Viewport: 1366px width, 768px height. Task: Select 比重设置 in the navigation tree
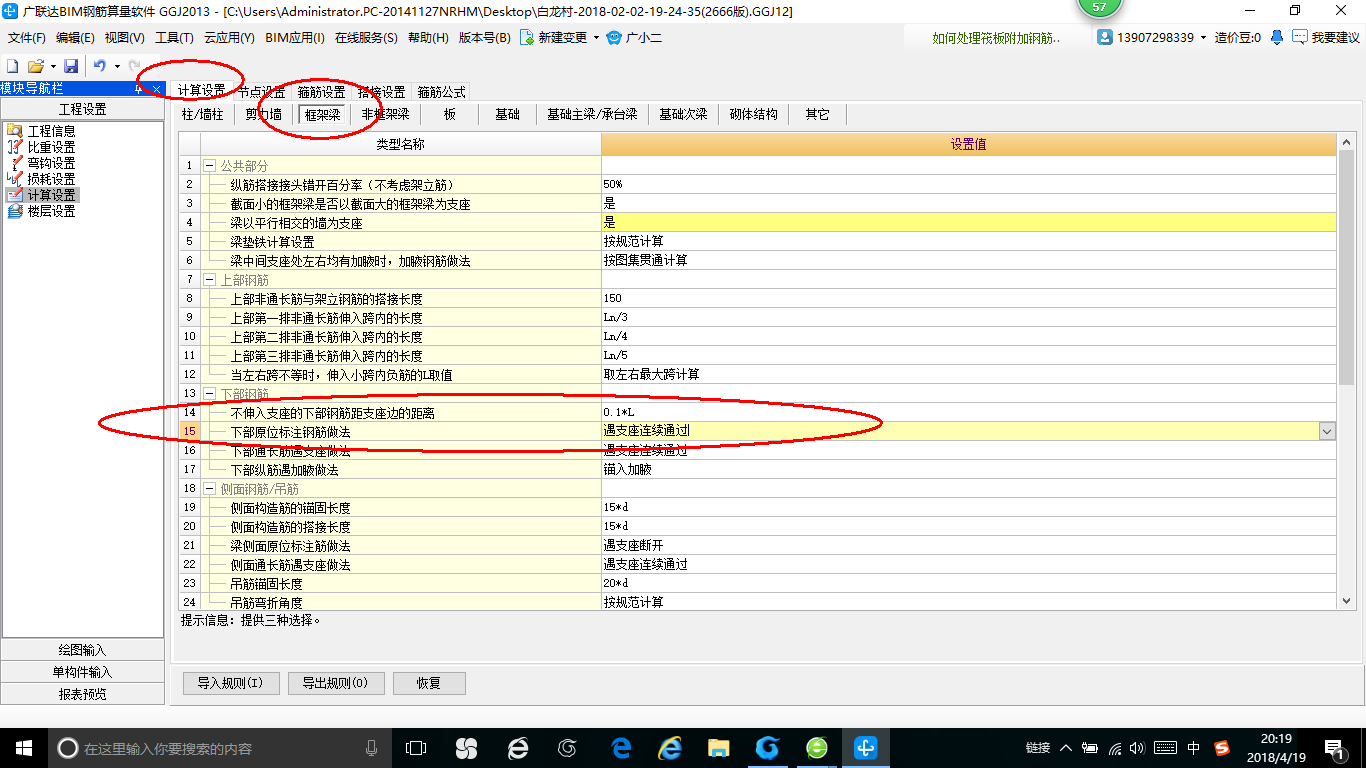pyautogui.click(x=51, y=147)
